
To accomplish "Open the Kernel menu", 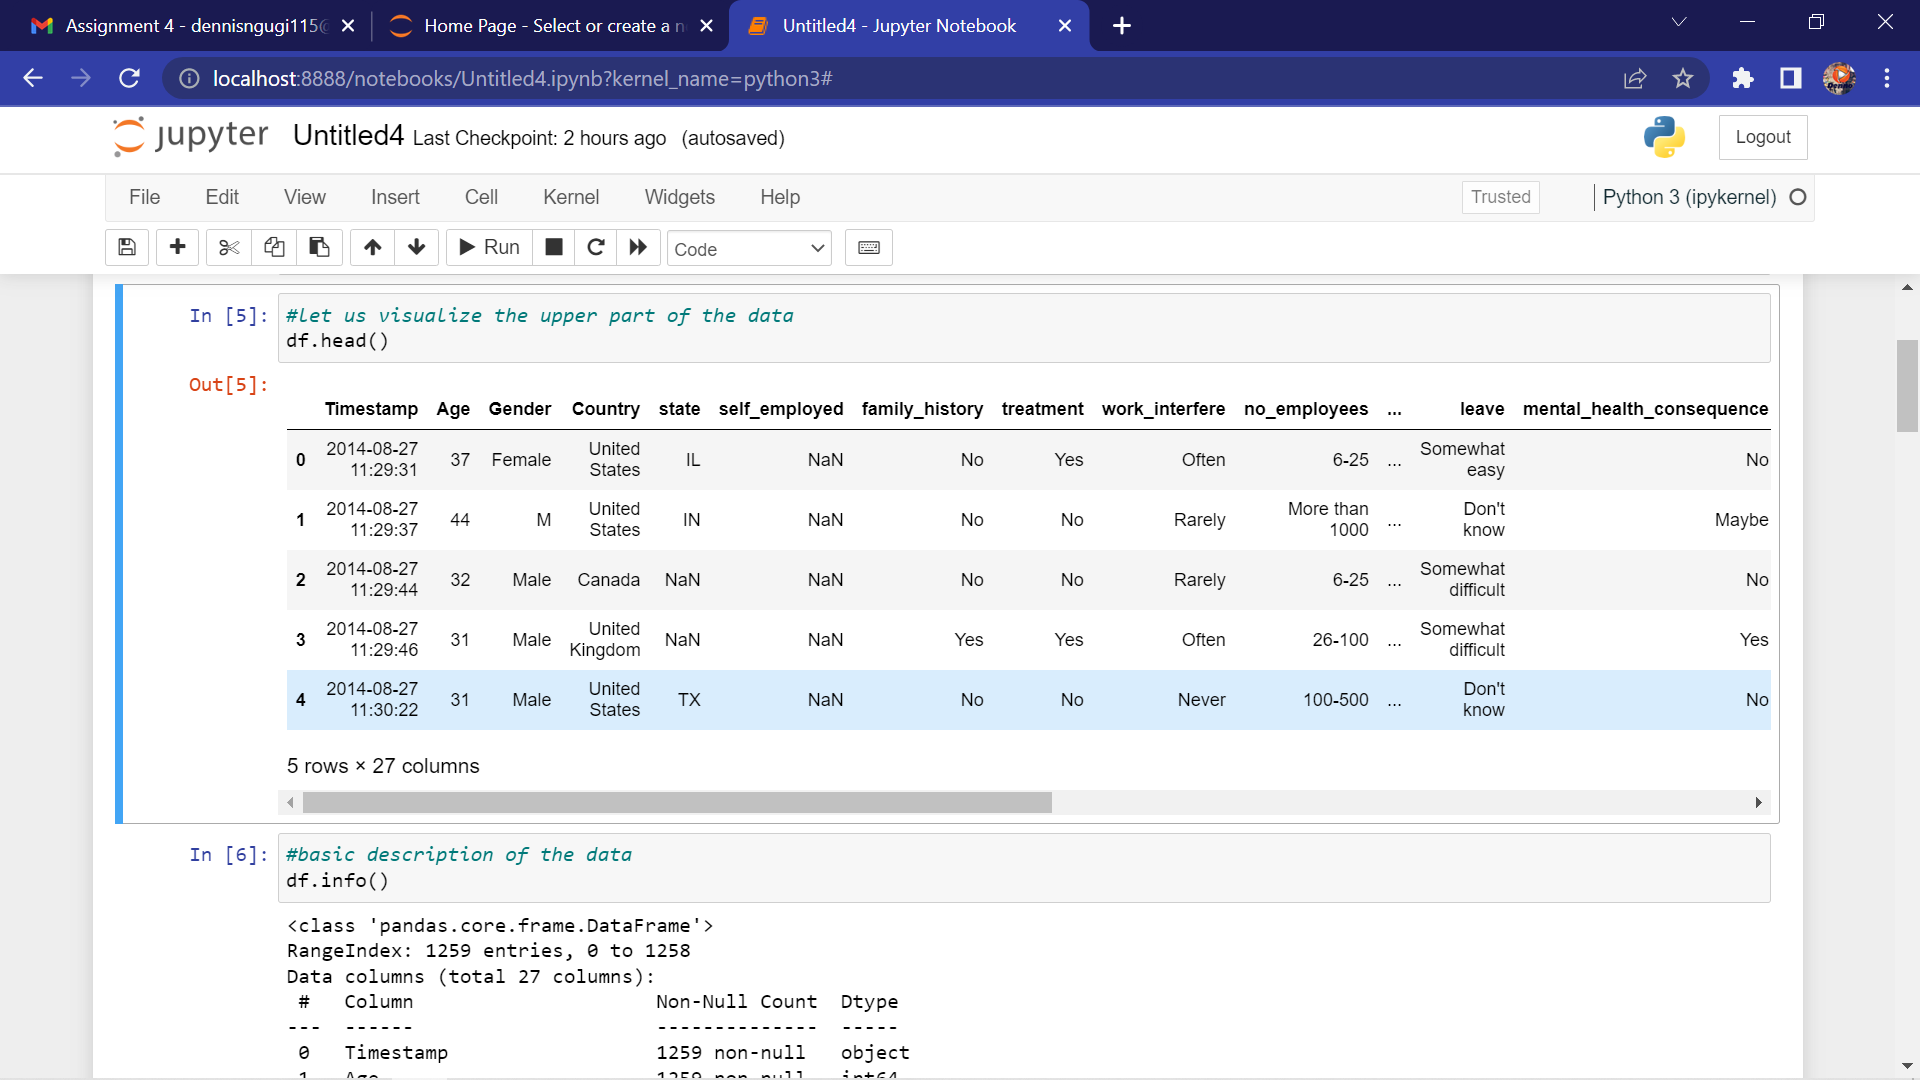I will [571, 197].
